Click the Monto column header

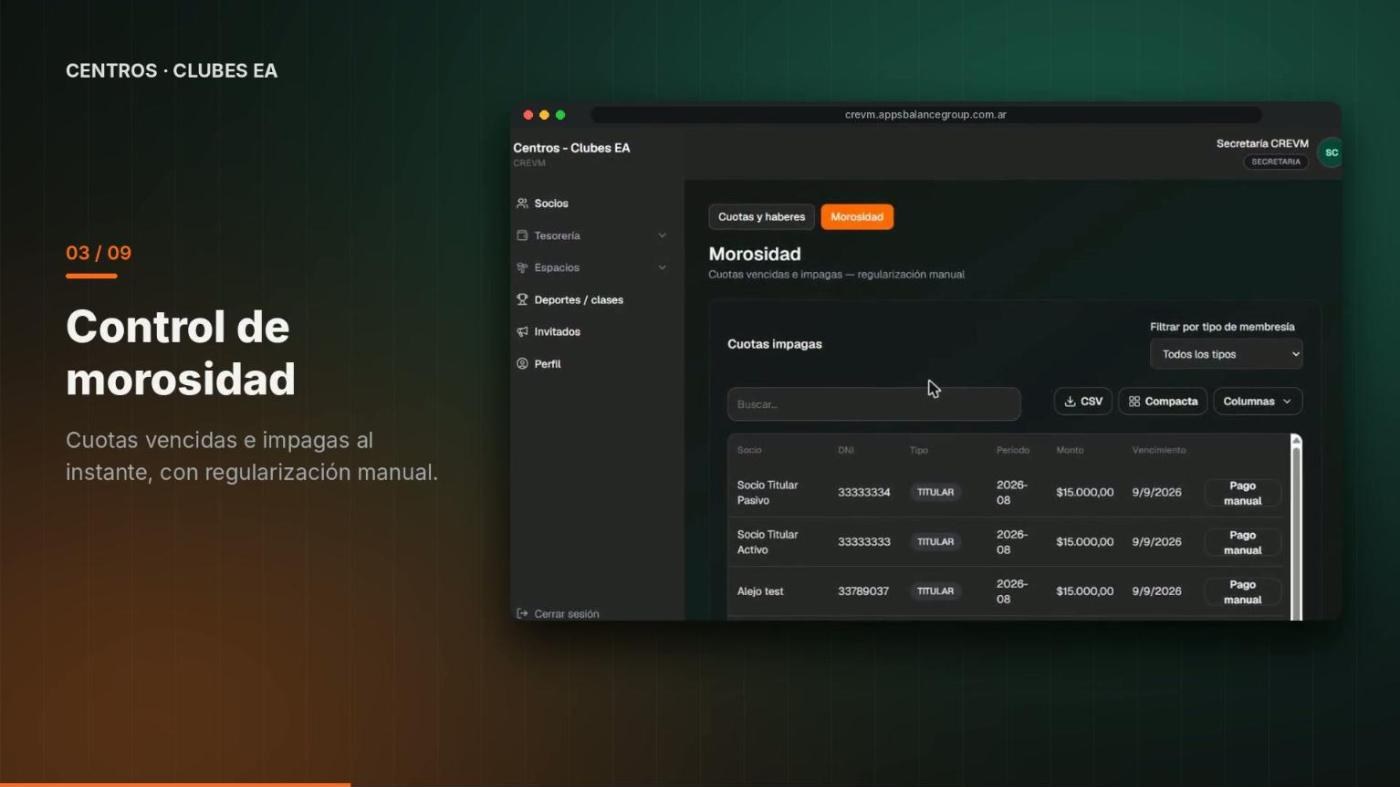[1070, 450]
